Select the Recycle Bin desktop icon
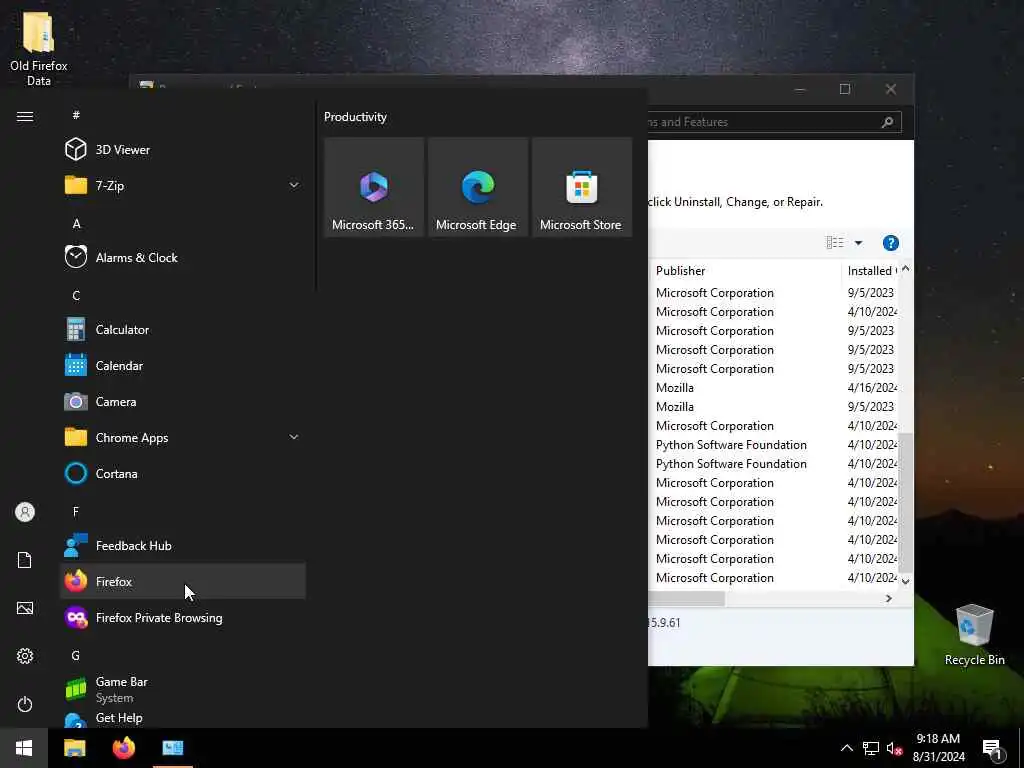The width and height of the screenshot is (1024, 768). click(974, 635)
